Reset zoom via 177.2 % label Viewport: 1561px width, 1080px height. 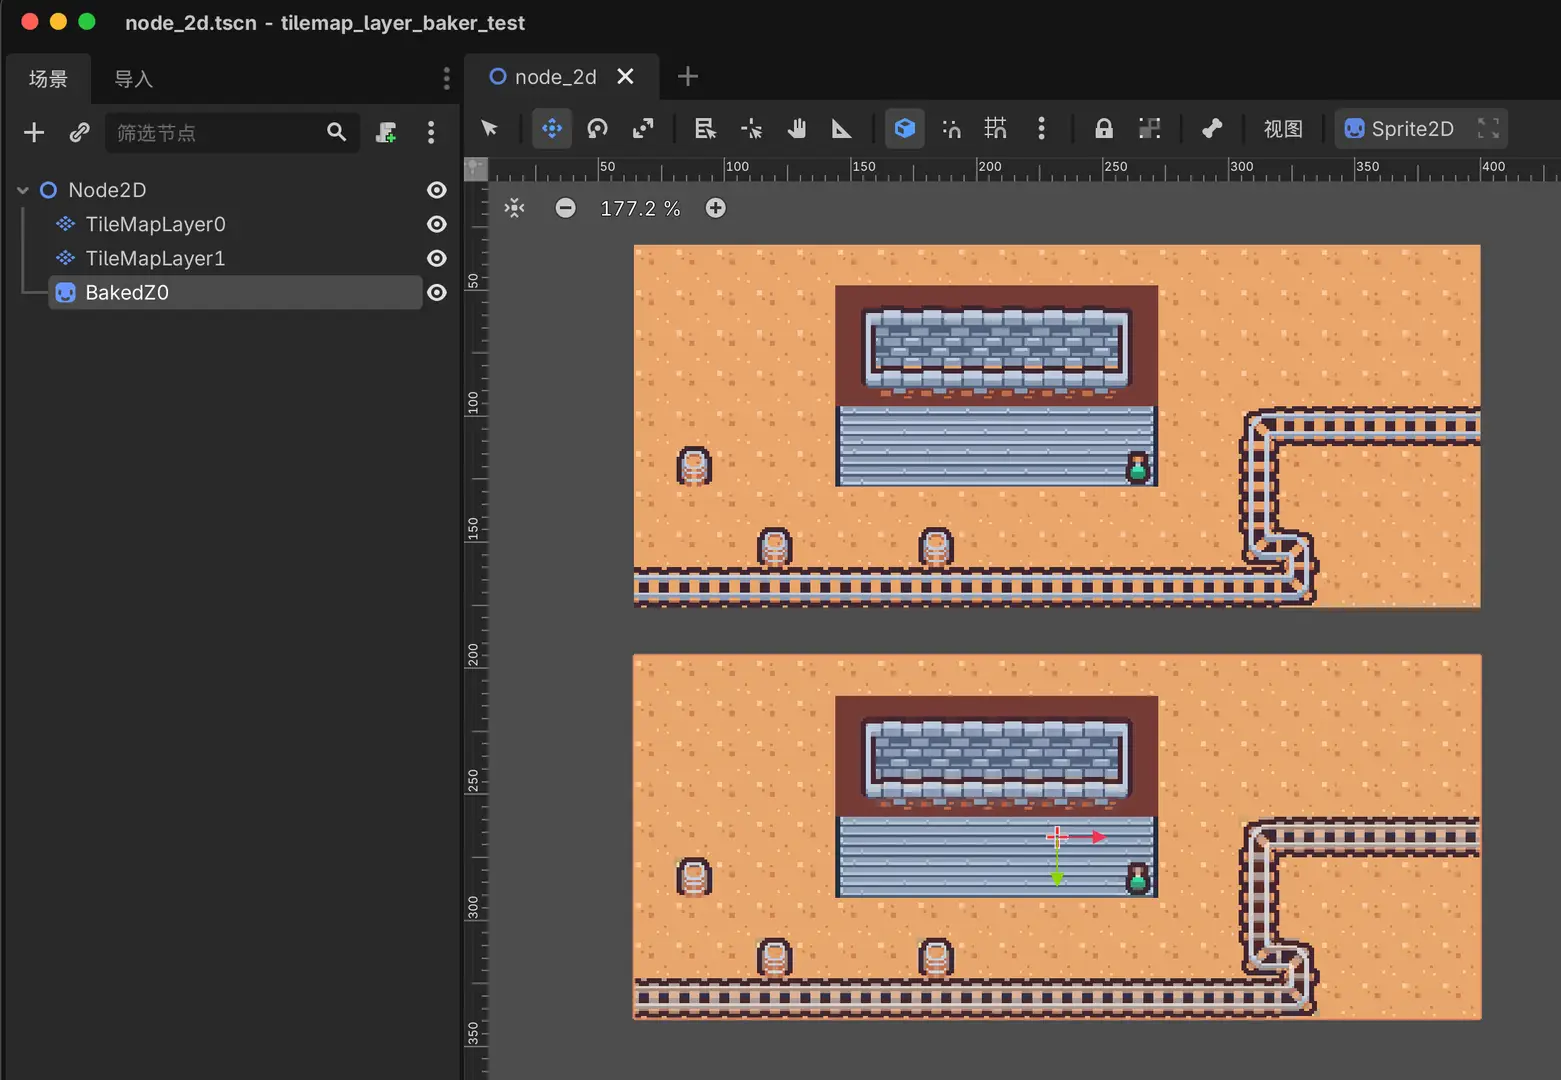[640, 208]
